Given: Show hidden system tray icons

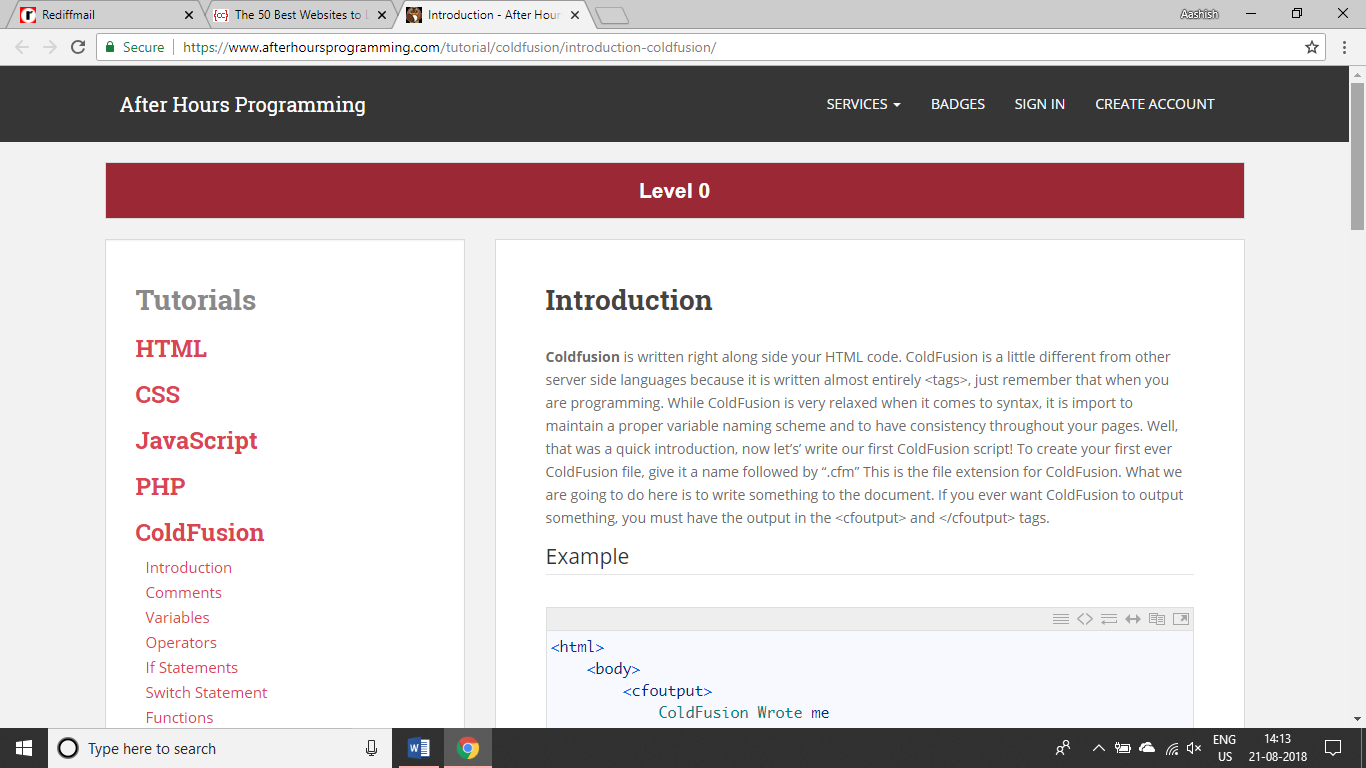Looking at the screenshot, I should coord(1098,748).
